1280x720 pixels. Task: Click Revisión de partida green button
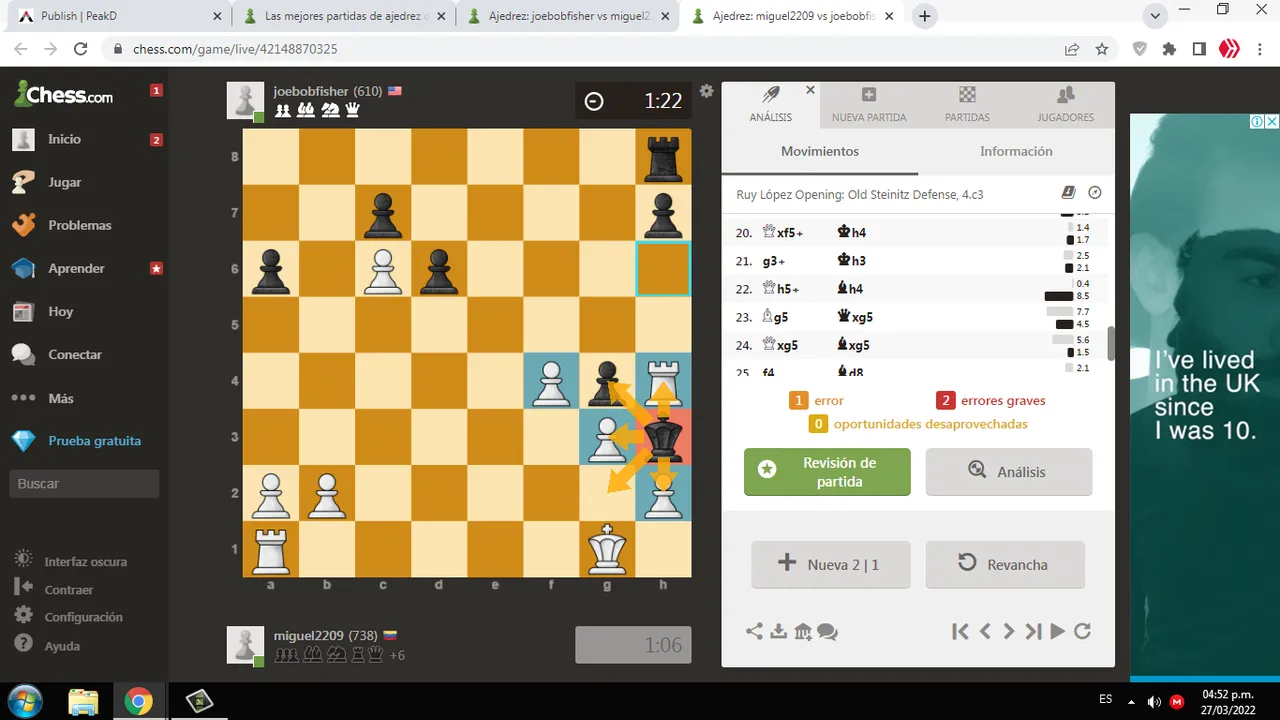(x=827, y=472)
